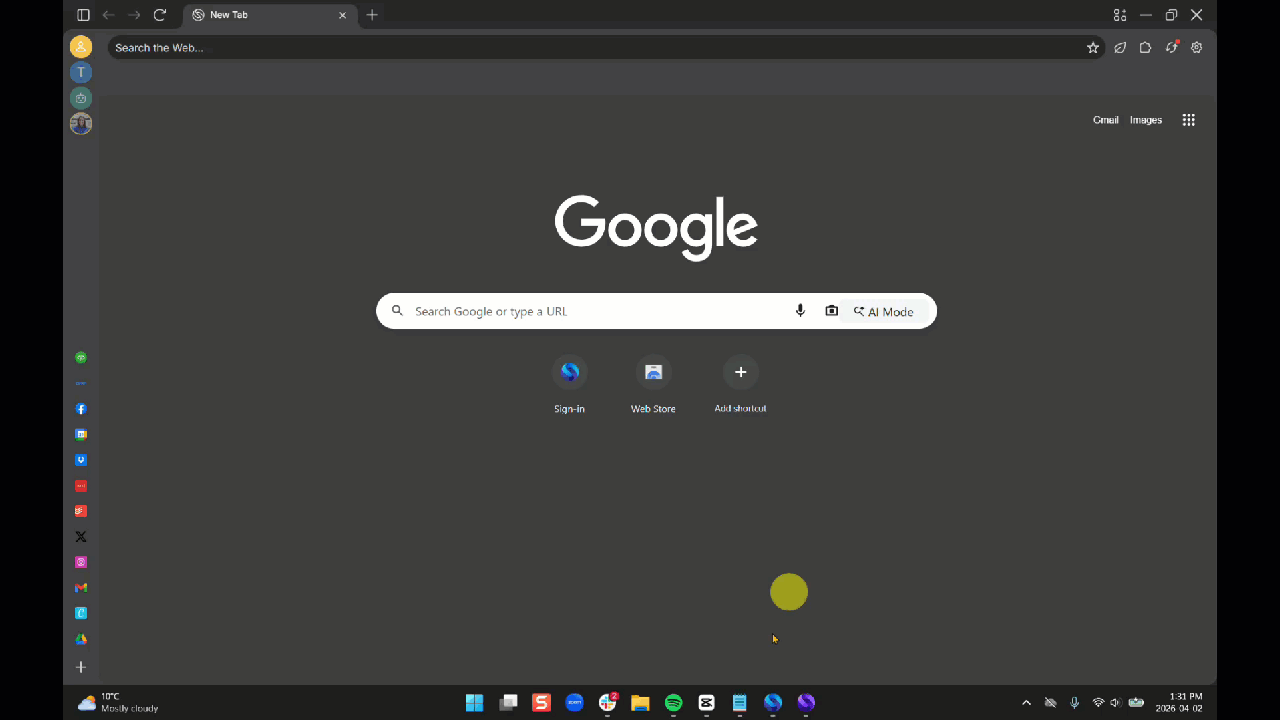This screenshot has width=1280, height=720.
Task: Switch on Google AI Mode
Action: pyautogui.click(x=885, y=312)
